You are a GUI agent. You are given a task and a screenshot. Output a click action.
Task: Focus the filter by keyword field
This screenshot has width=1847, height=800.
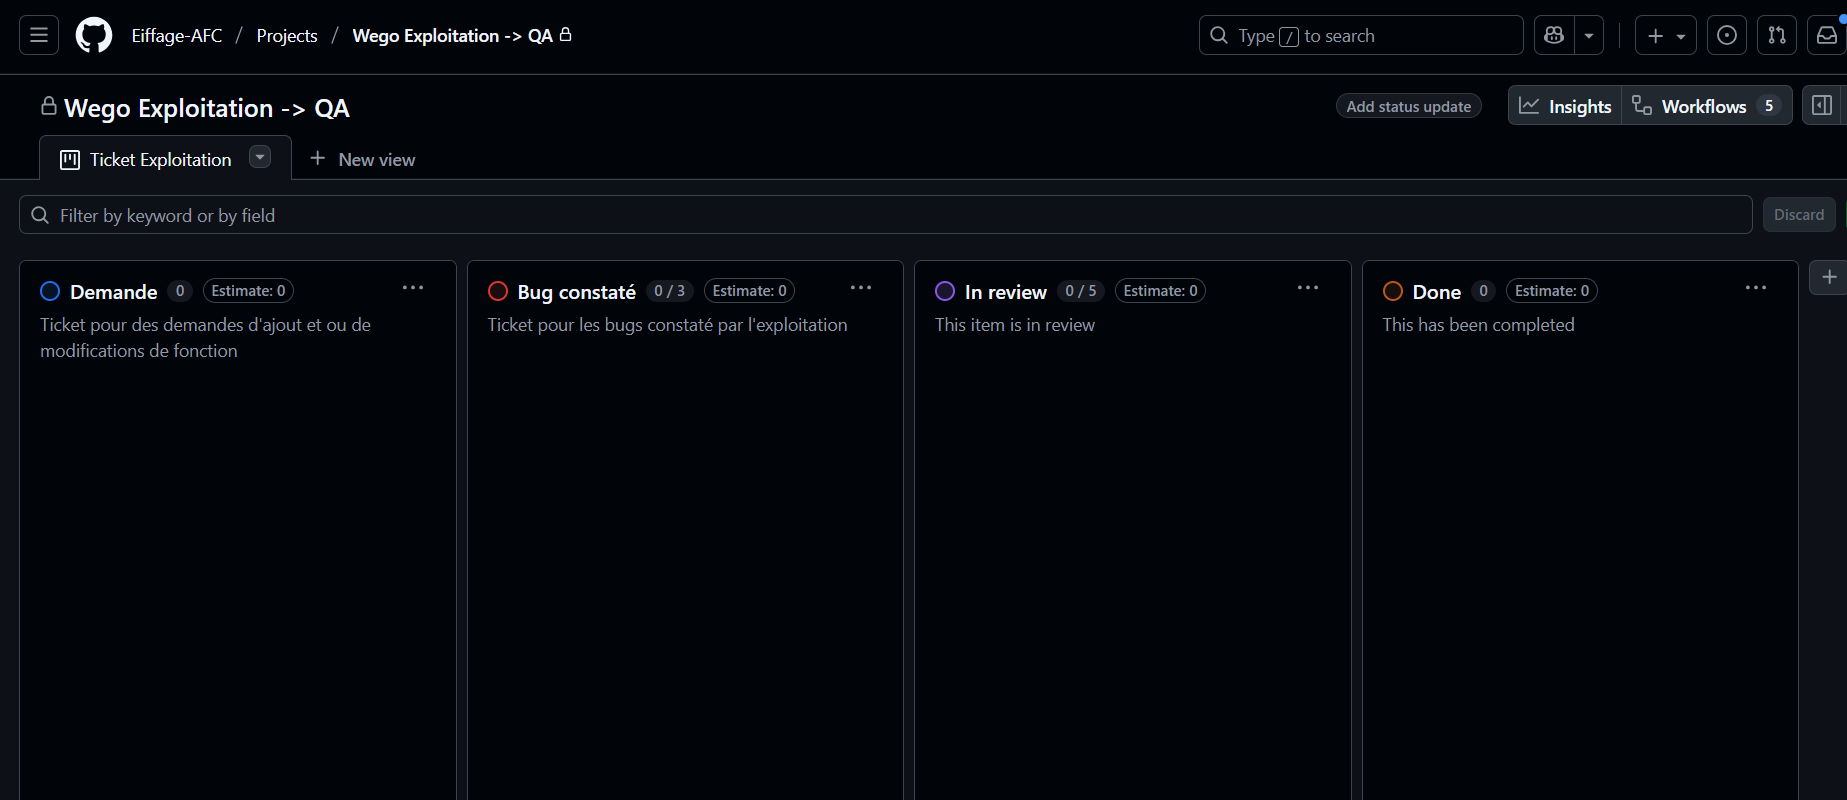885,215
